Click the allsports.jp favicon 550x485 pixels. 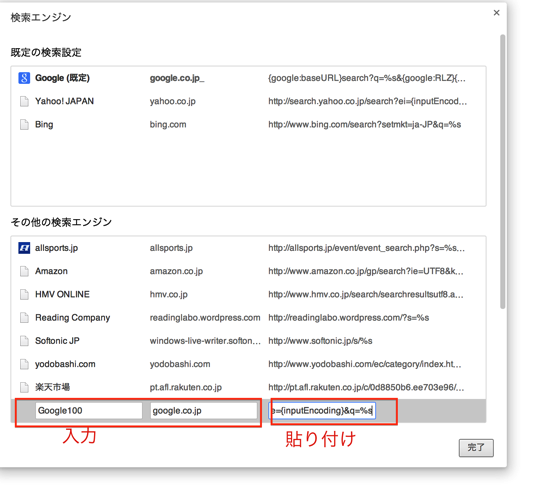[24, 248]
